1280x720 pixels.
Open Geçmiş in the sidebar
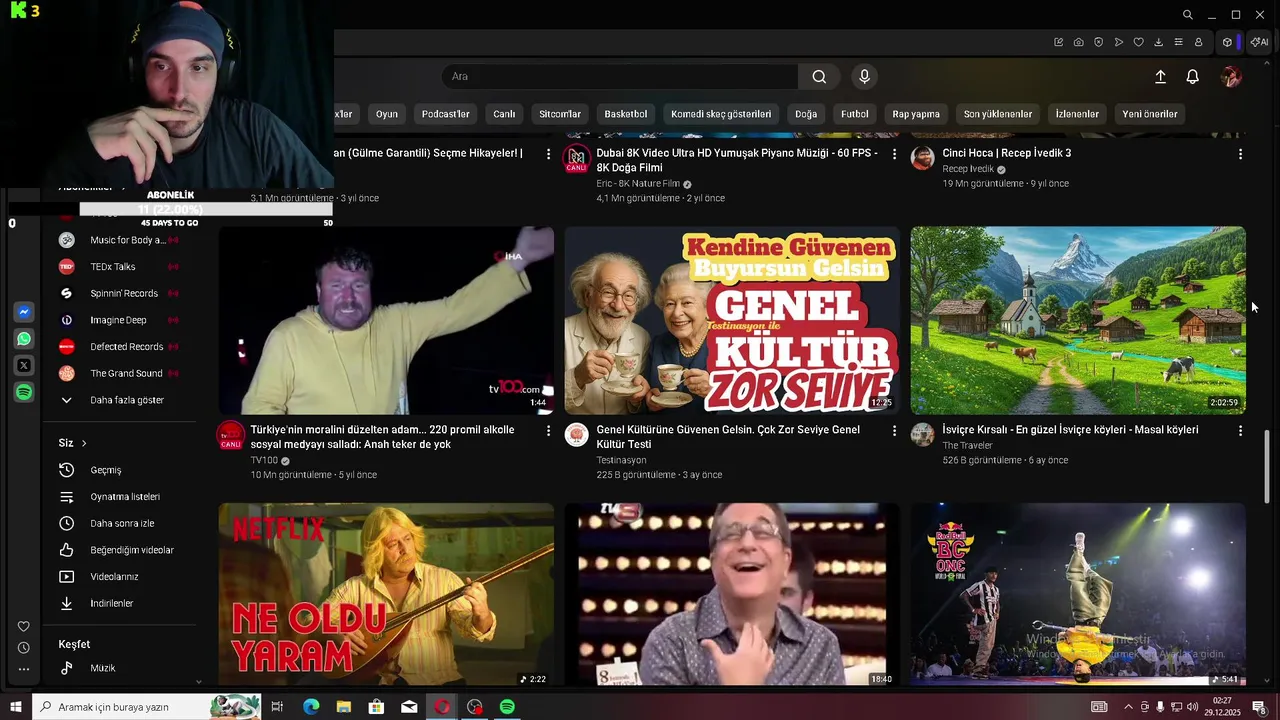(105, 470)
